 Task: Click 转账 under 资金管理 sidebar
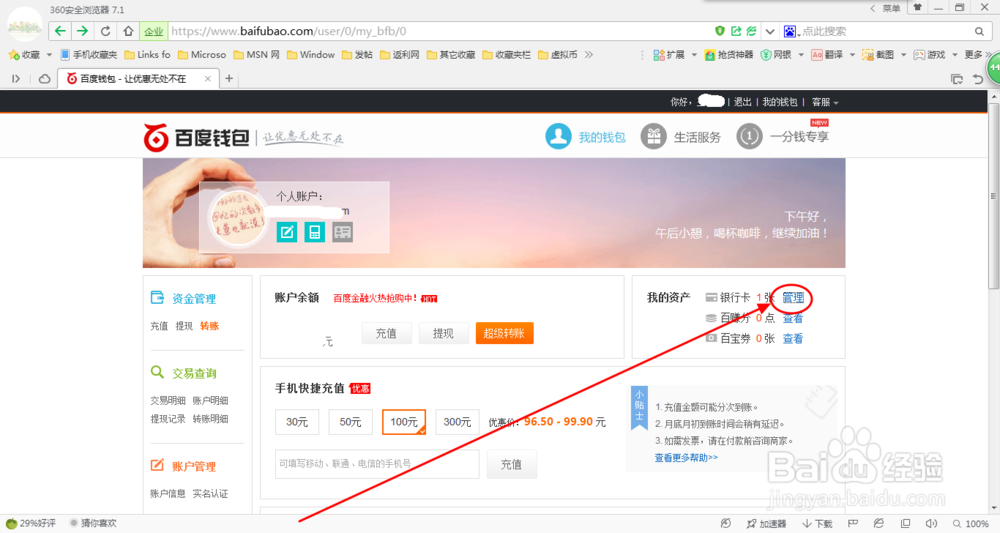(209, 326)
